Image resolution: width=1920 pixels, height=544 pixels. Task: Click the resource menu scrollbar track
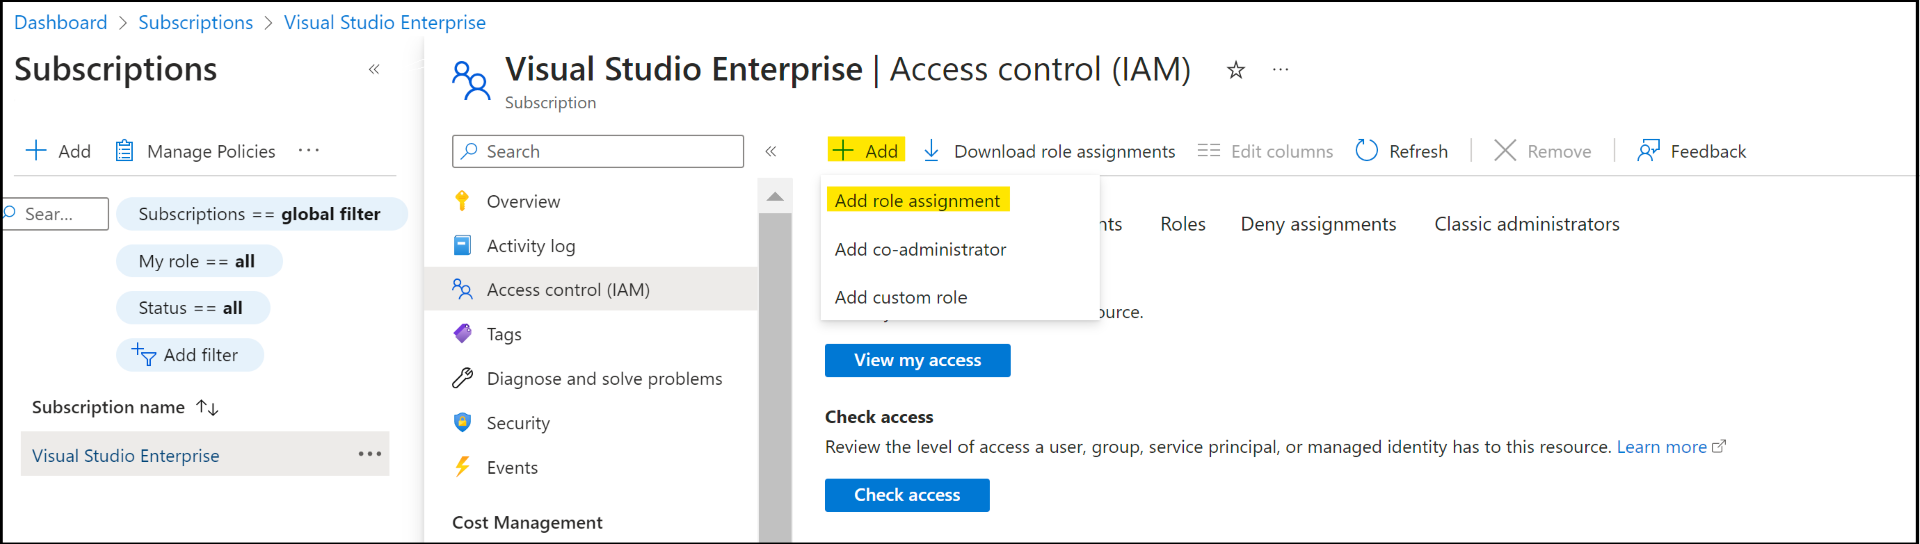tap(775, 378)
